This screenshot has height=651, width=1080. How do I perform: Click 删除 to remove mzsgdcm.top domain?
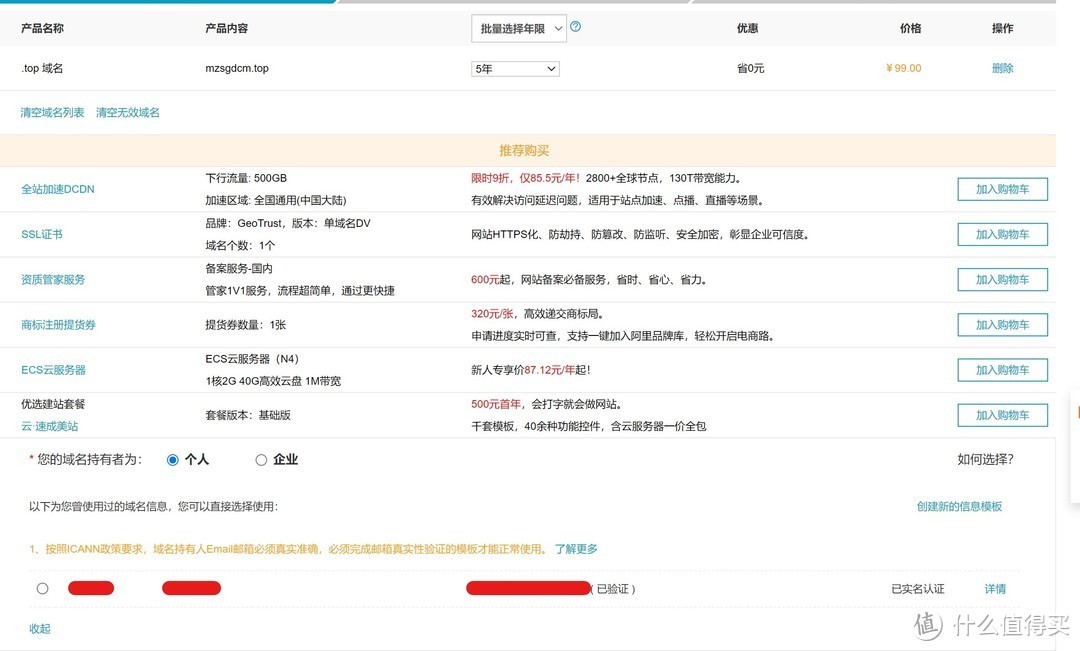(x=1002, y=68)
